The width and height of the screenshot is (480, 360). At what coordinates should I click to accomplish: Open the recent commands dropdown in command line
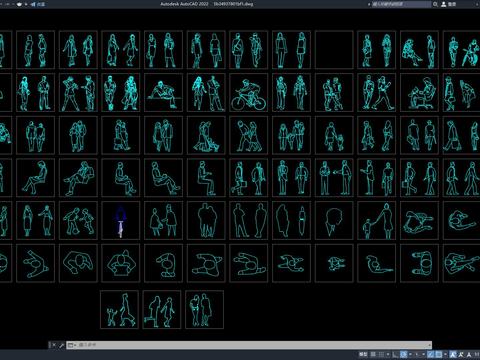coord(71,345)
